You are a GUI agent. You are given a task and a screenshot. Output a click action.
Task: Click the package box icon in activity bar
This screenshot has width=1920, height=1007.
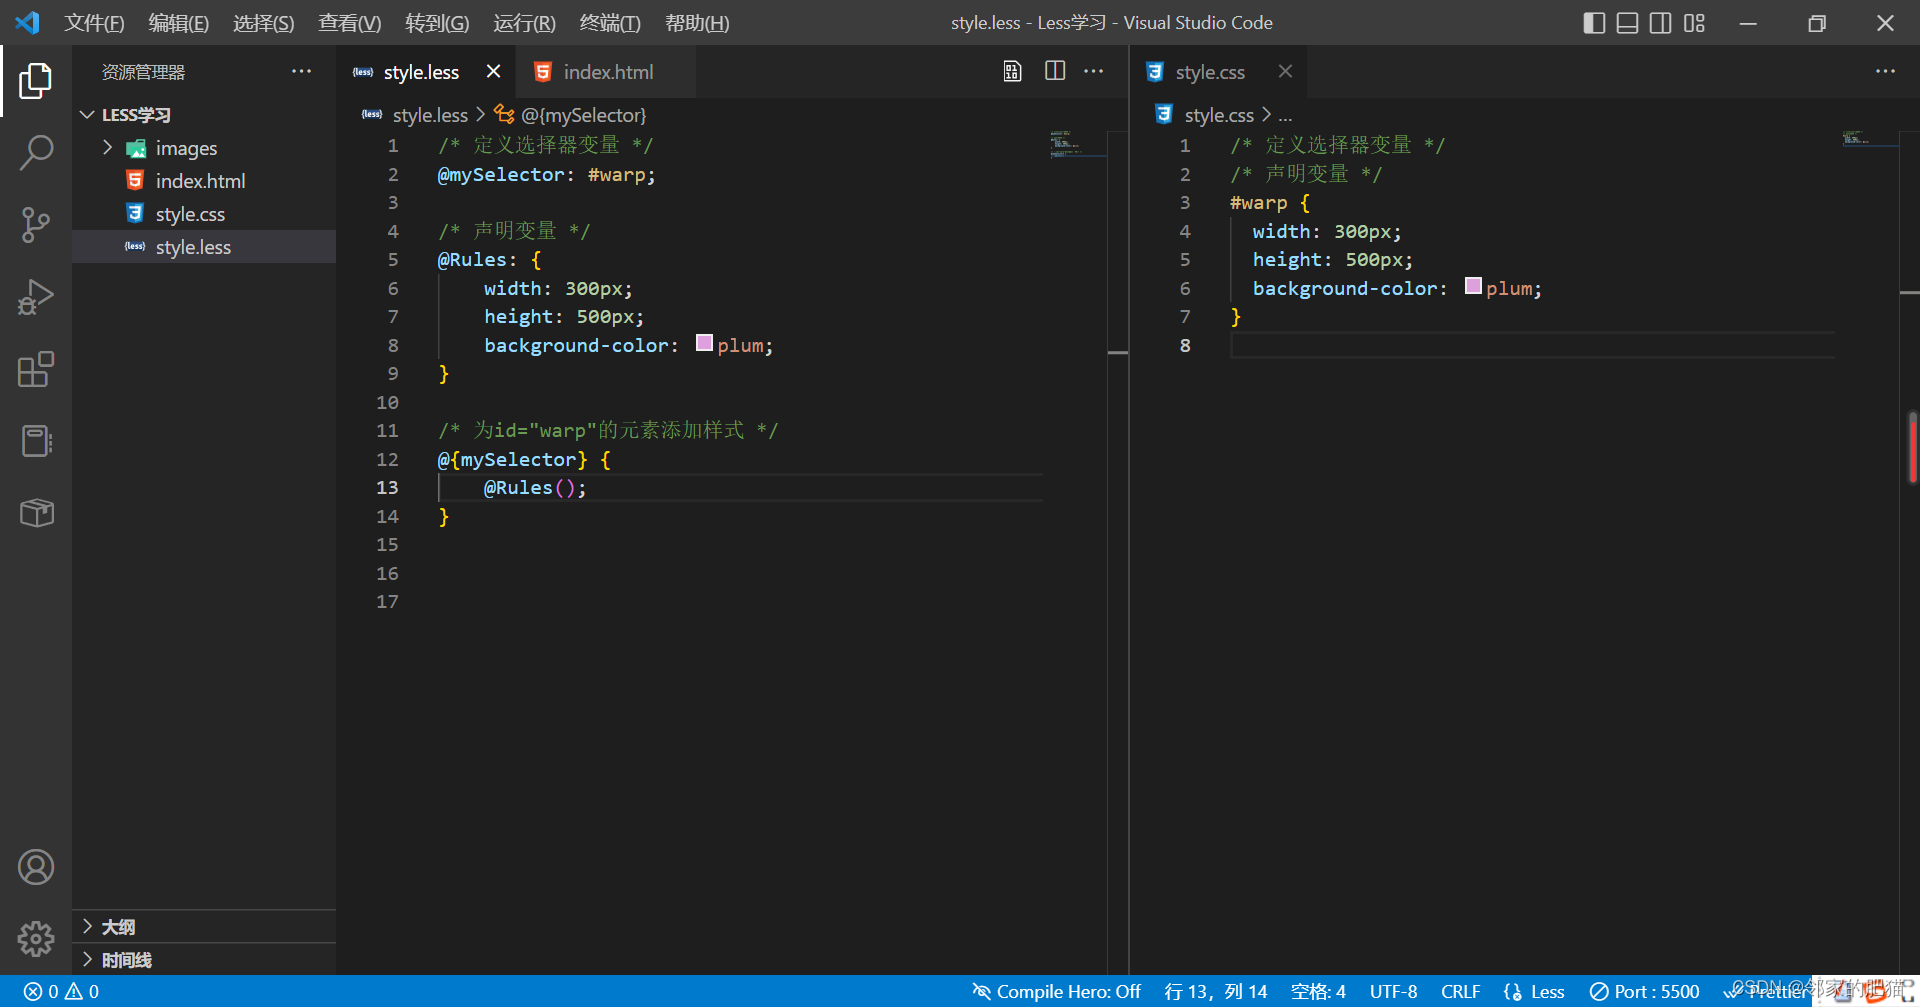coord(36,513)
